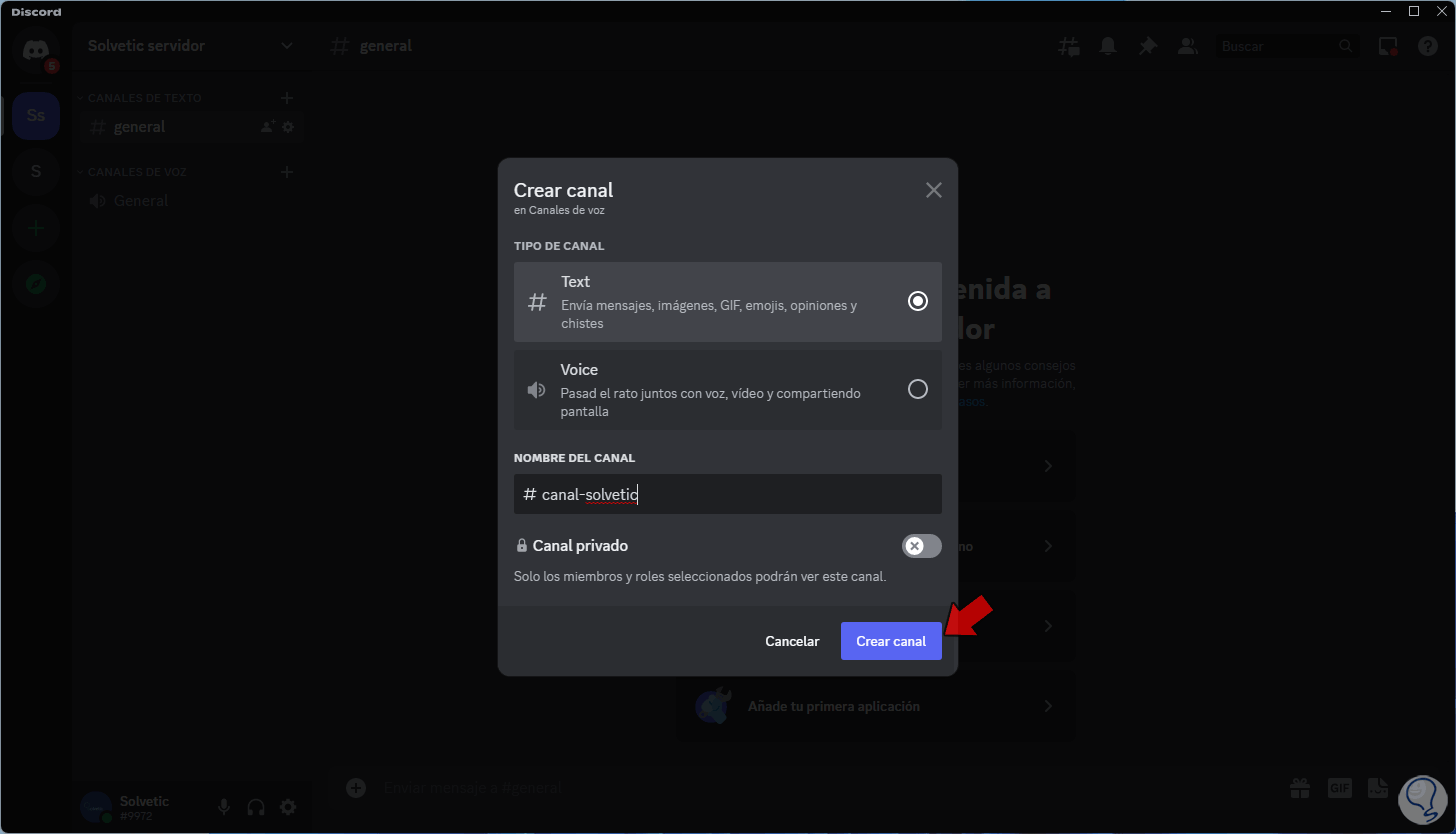The width and height of the screenshot is (1456, 834).
Task: Mute the microphone in user panel
Action: pos(224,807)
